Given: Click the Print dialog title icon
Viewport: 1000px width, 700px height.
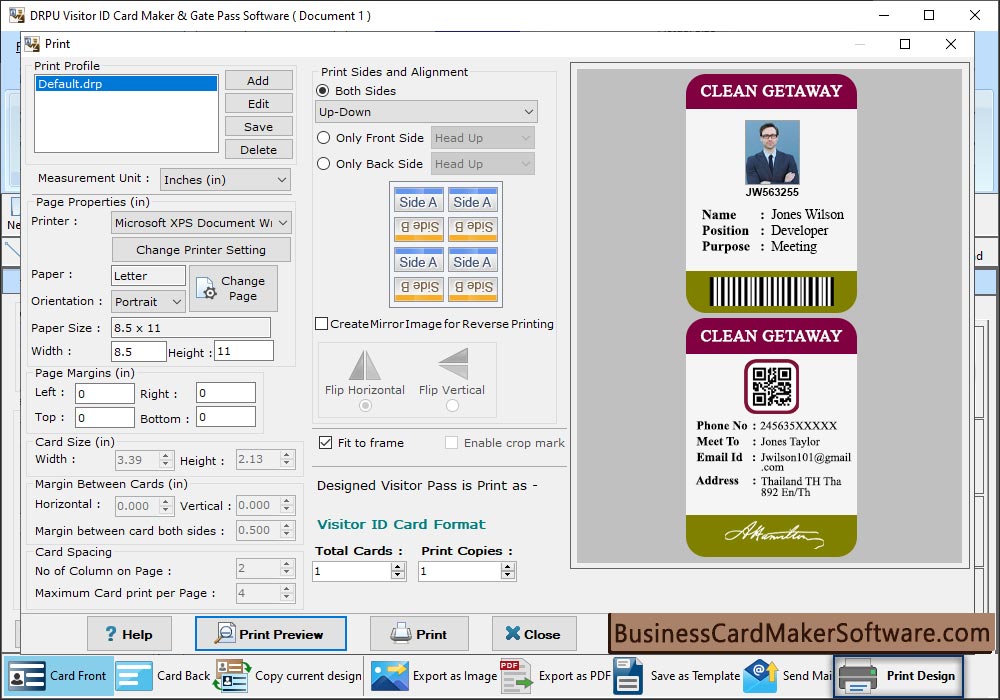Looking at the screenshot, I should click(32, 44).
